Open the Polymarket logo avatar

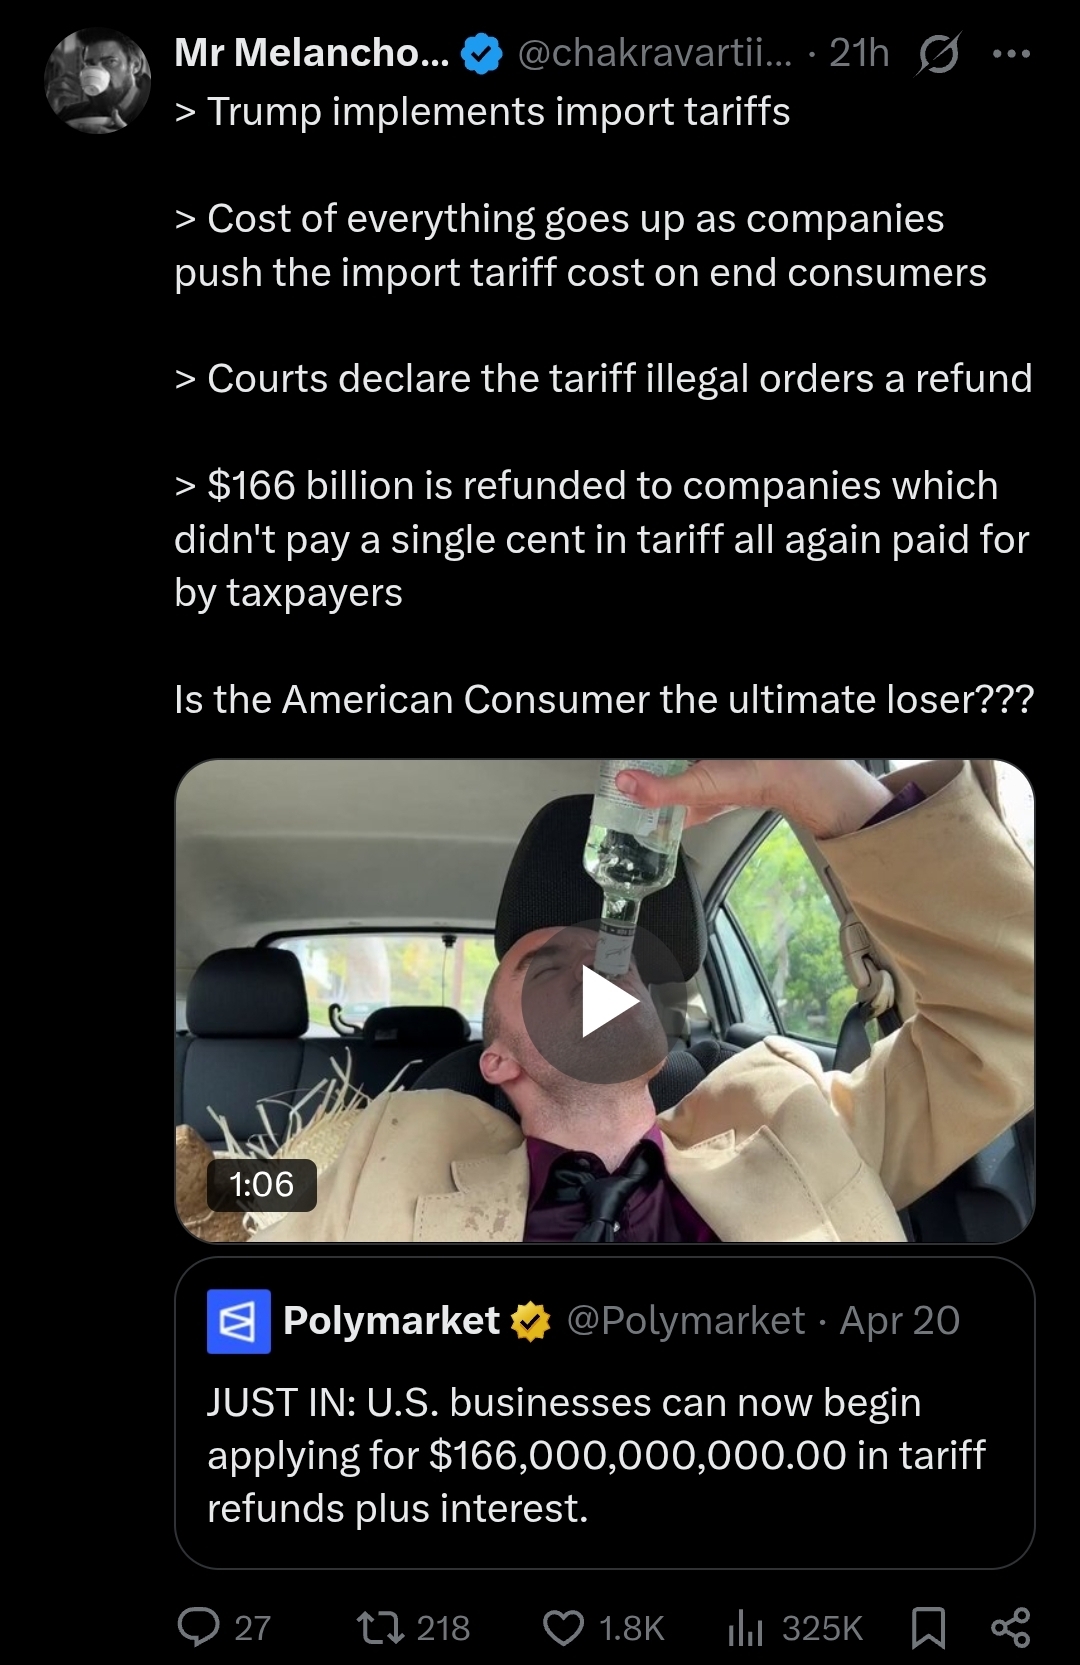[x=238, y=1321]
